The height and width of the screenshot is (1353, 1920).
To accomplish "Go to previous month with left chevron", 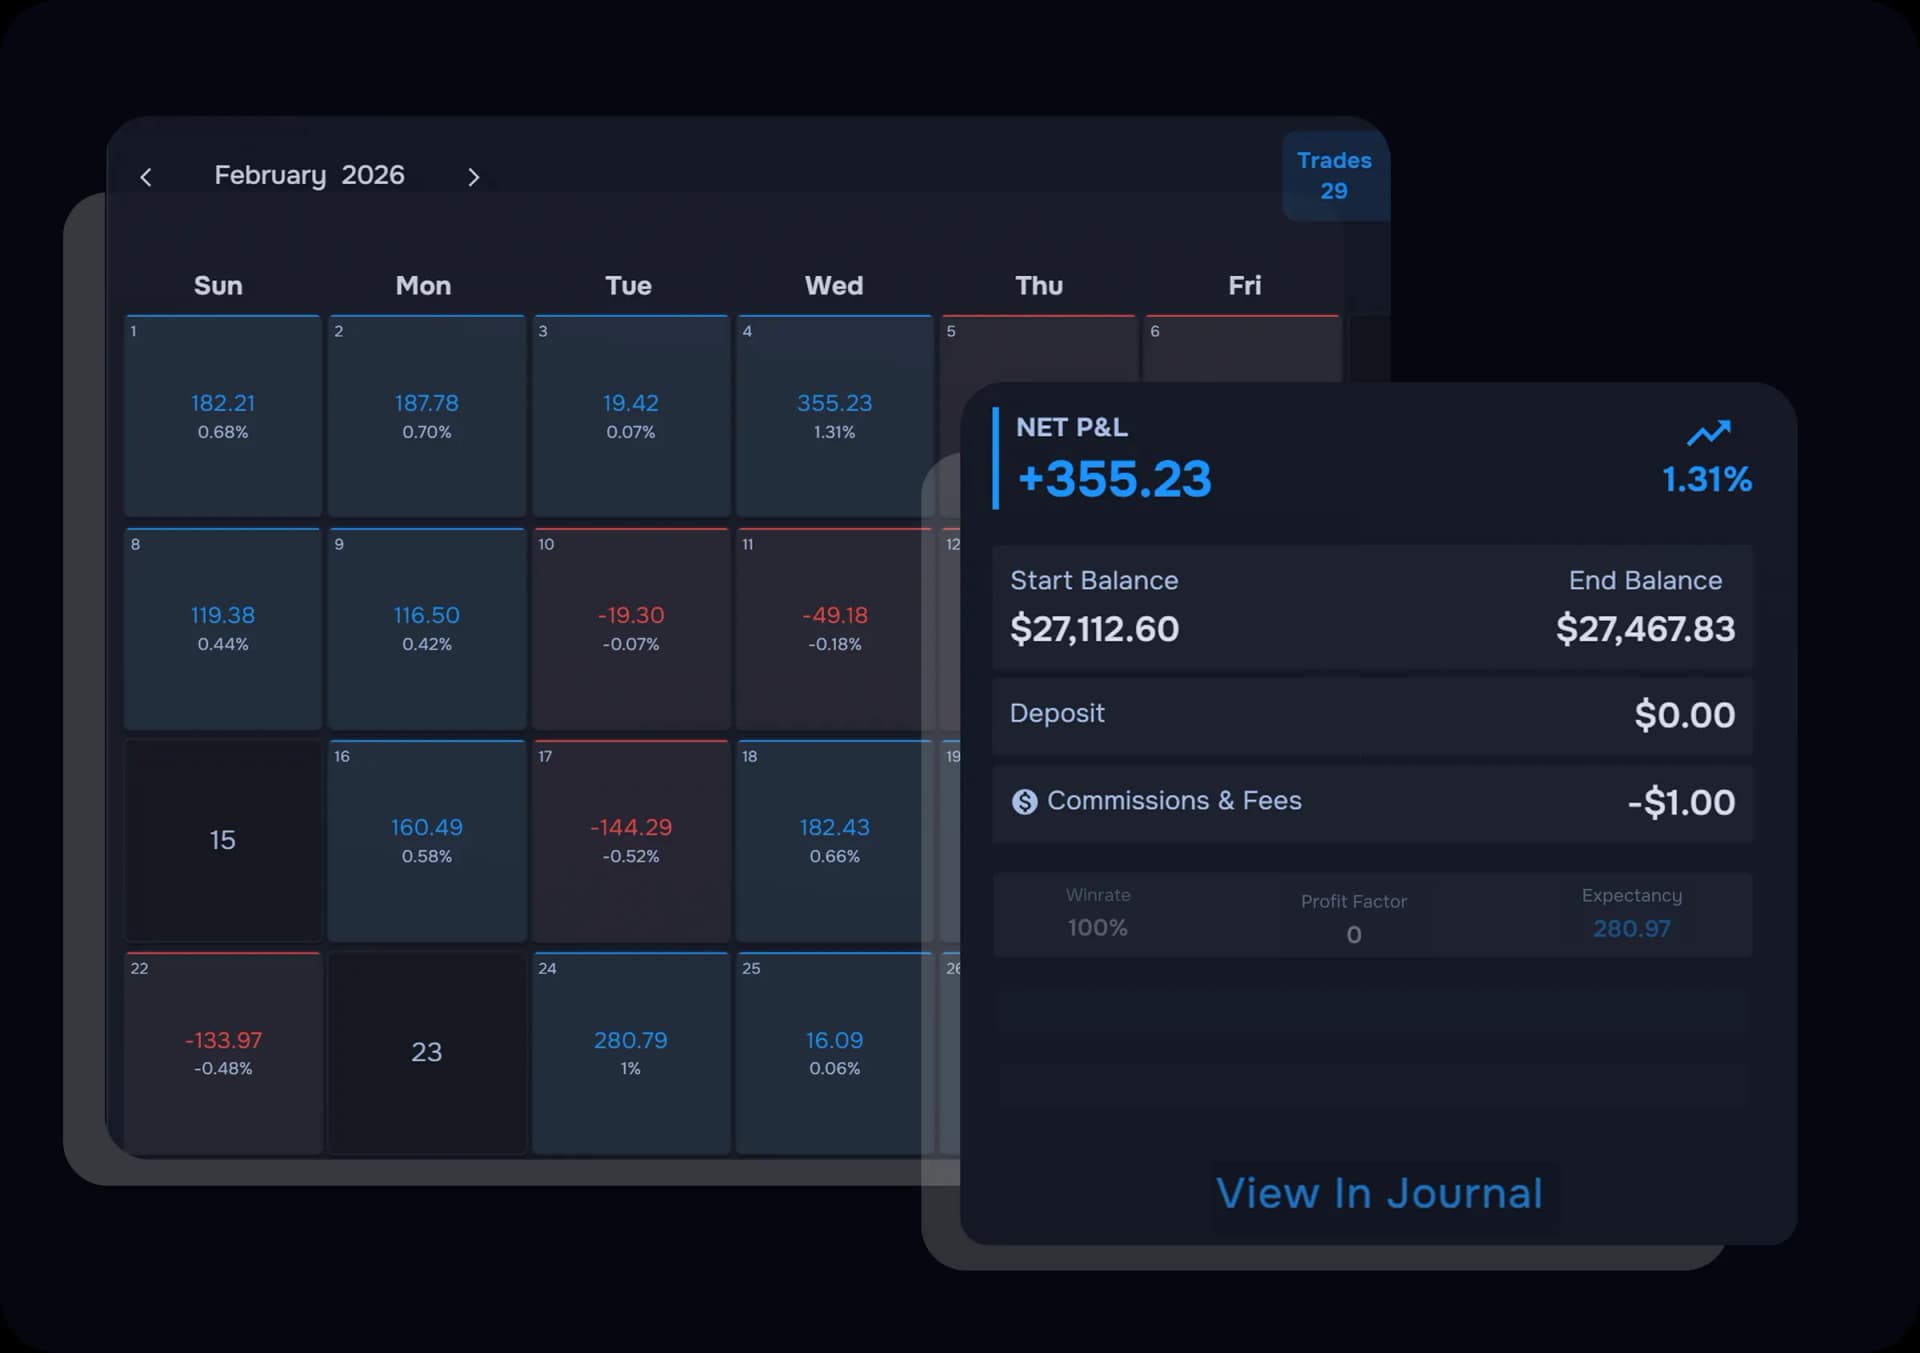I will point(146,177).
